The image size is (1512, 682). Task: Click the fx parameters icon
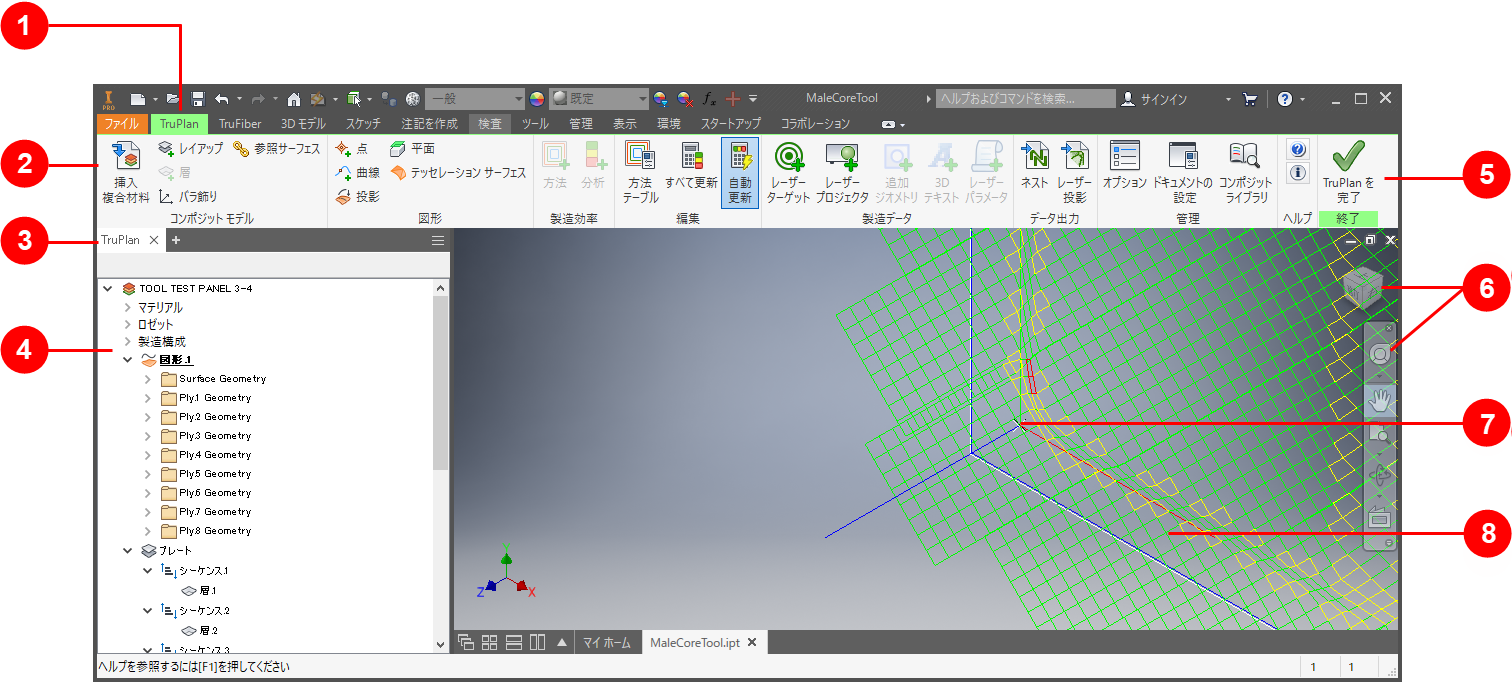click(709, 99)
